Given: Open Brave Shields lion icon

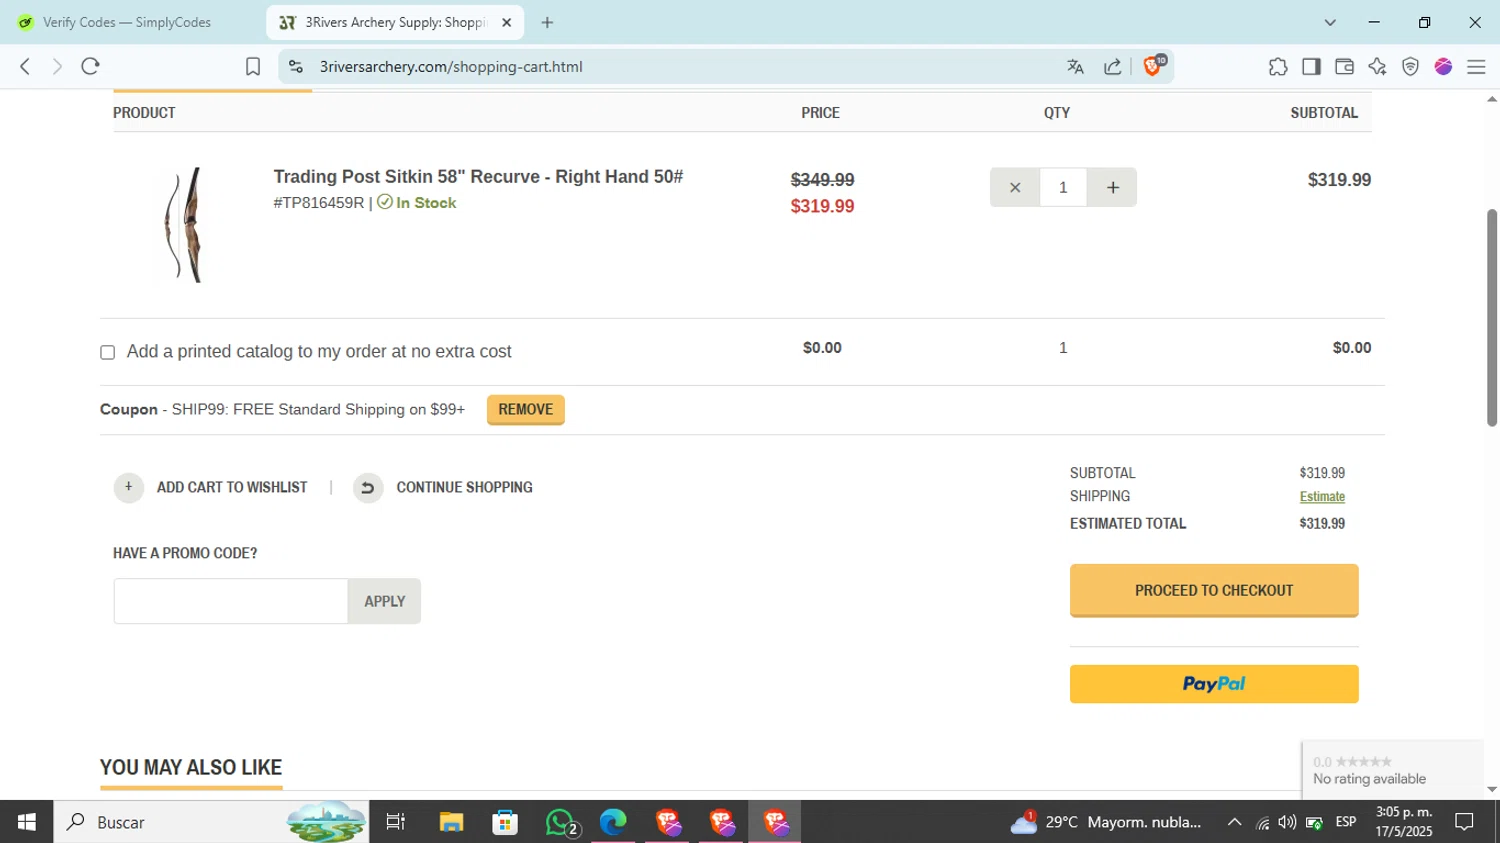Looking at the screenshot, I should [x=1154, y=66].
